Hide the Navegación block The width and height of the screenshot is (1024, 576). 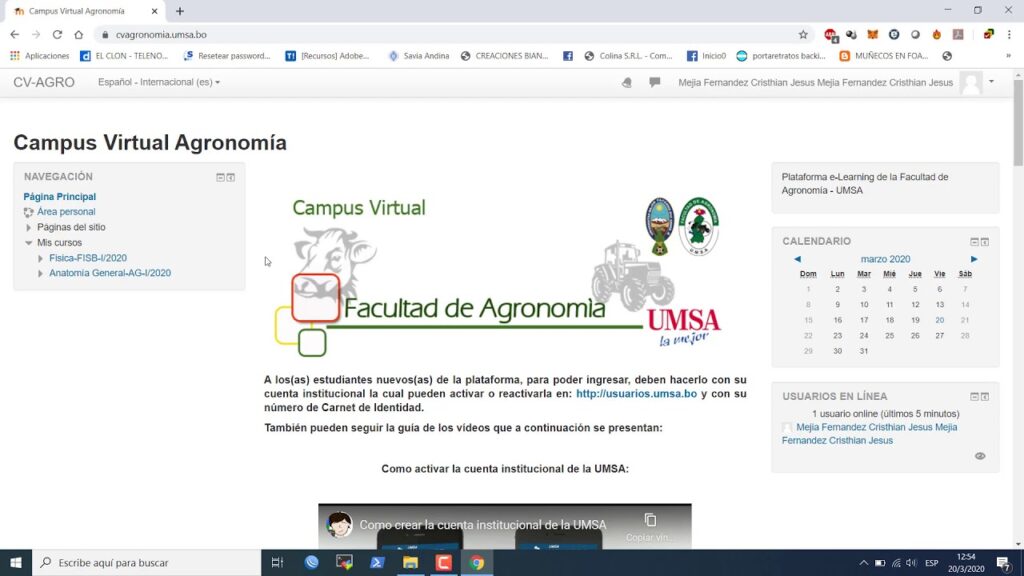coord(220,177)
